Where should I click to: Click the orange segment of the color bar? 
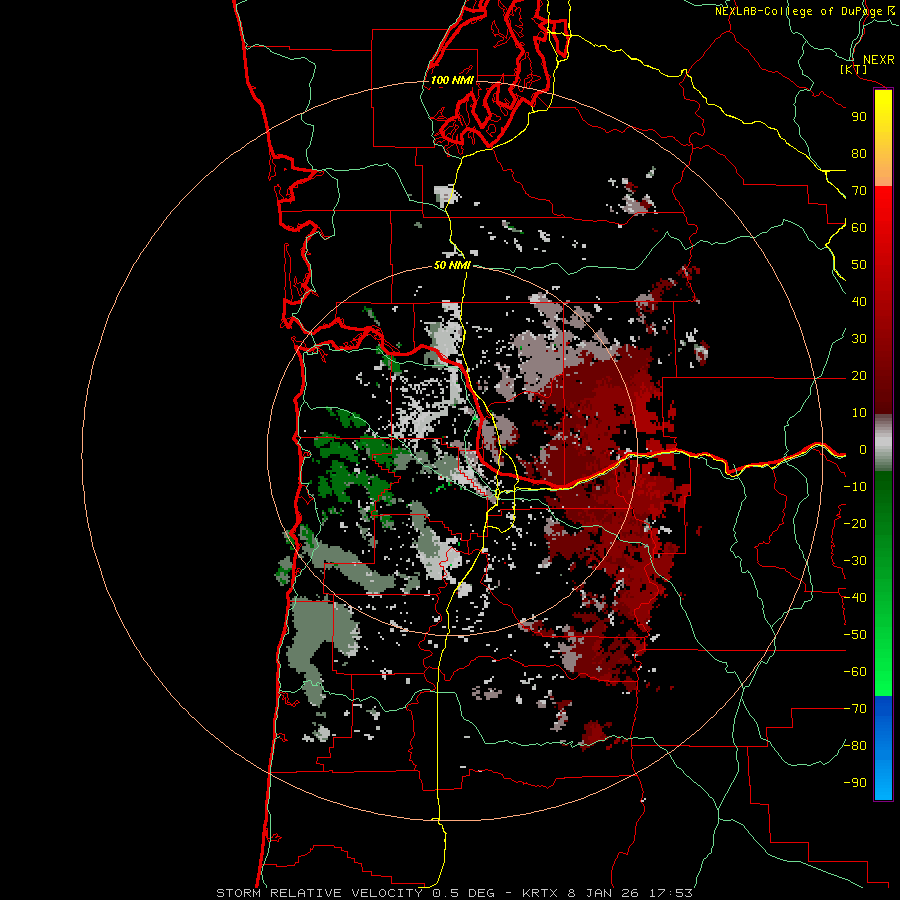coord(884,168)
